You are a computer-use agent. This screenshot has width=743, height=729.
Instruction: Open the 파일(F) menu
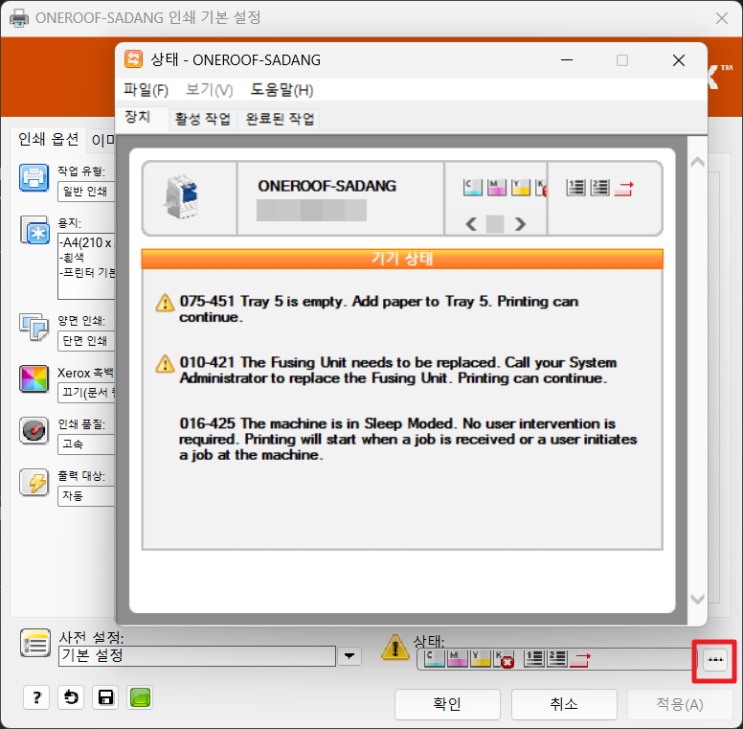pos(146,90)
